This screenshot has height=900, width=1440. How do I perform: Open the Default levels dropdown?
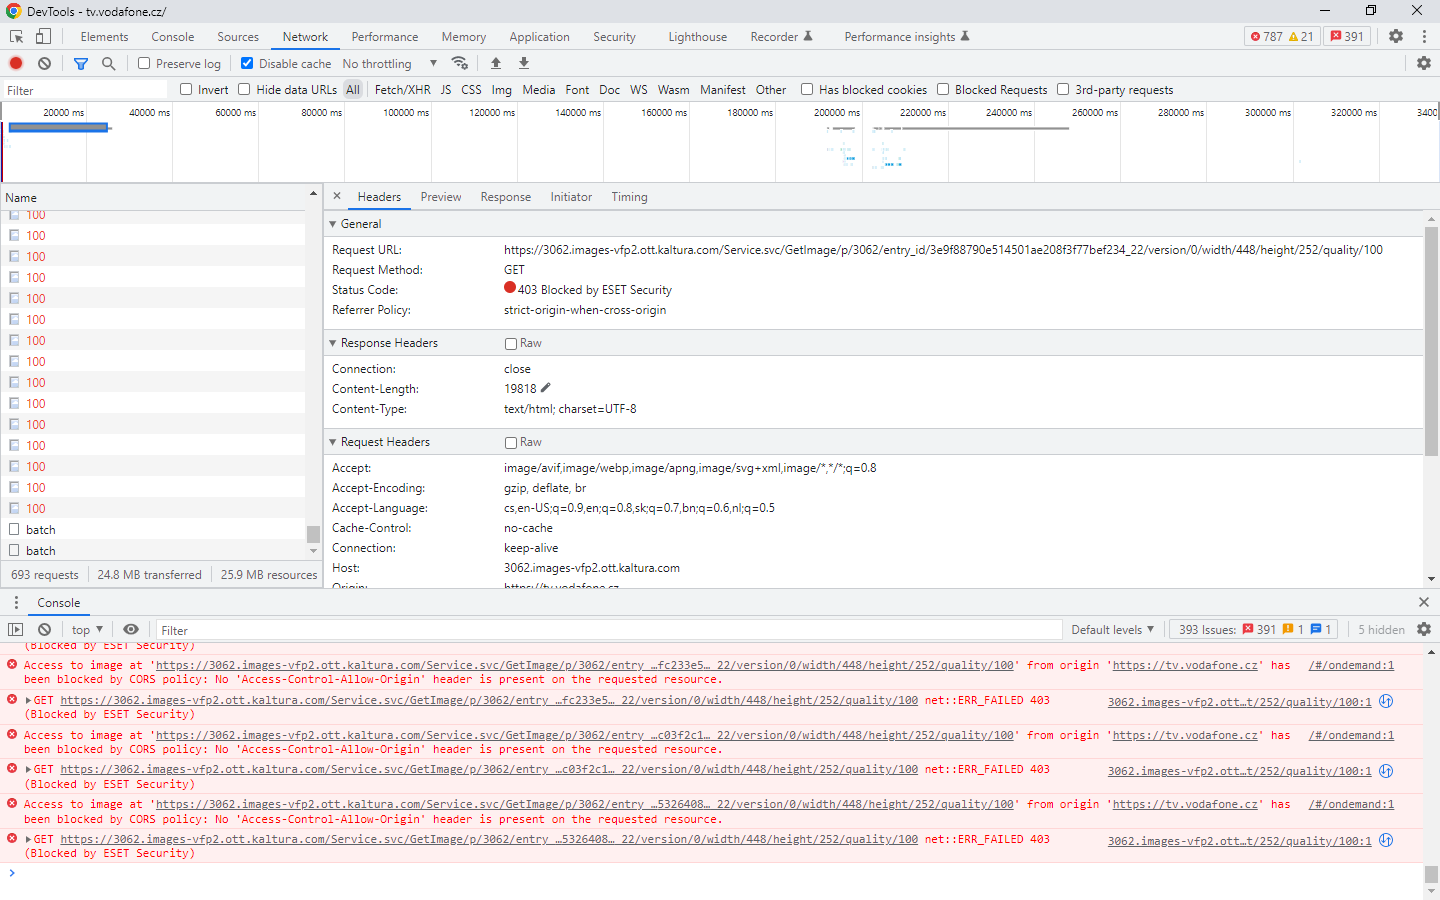[x=1113, y=630]
